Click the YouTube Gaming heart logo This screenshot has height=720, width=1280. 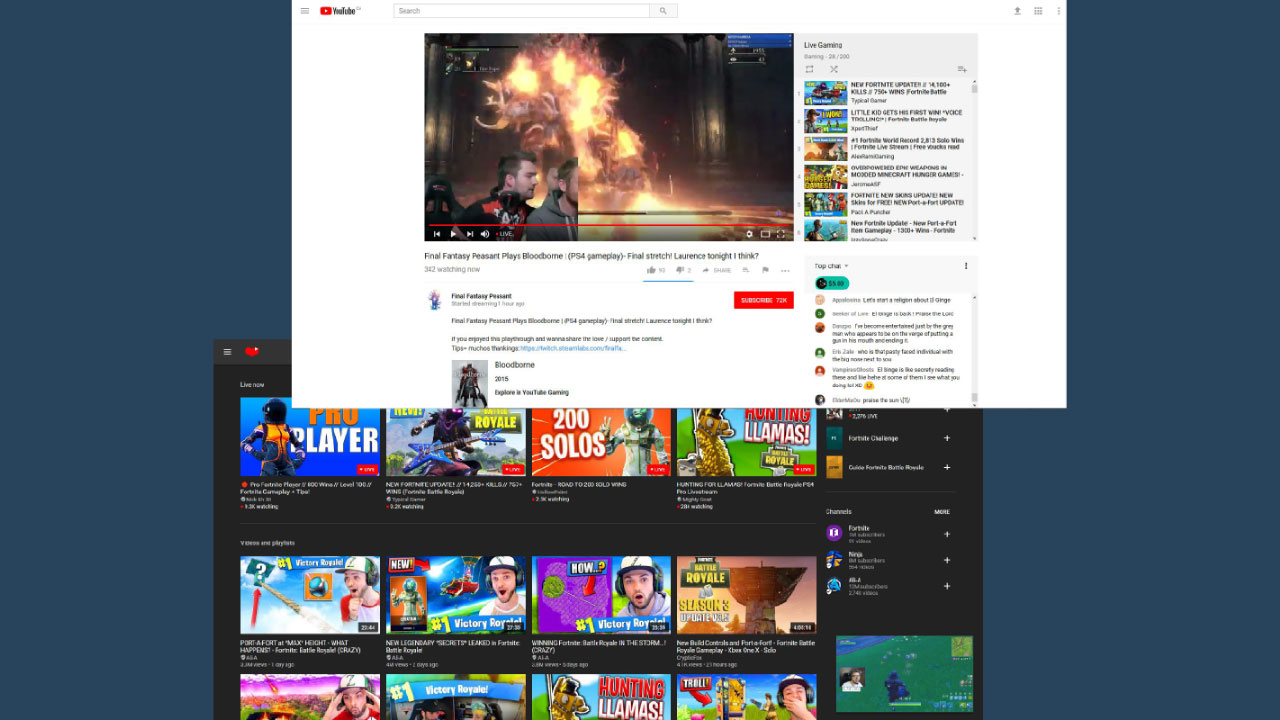tap(252, 351)
